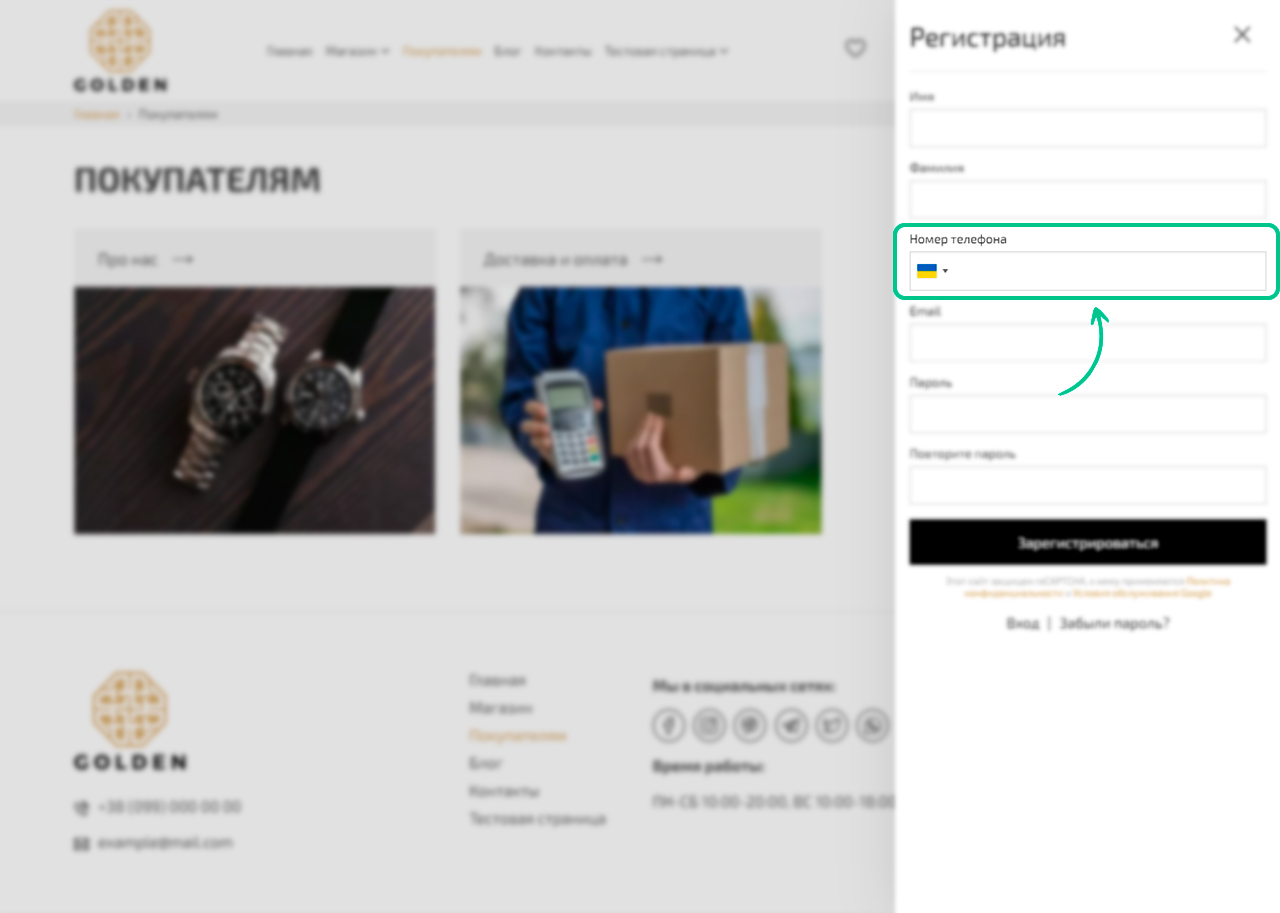Viewport: 1280px width, 913px height.
Task: Follow the Вход link
Action: pyautogui.click(x=1022, y=623)
